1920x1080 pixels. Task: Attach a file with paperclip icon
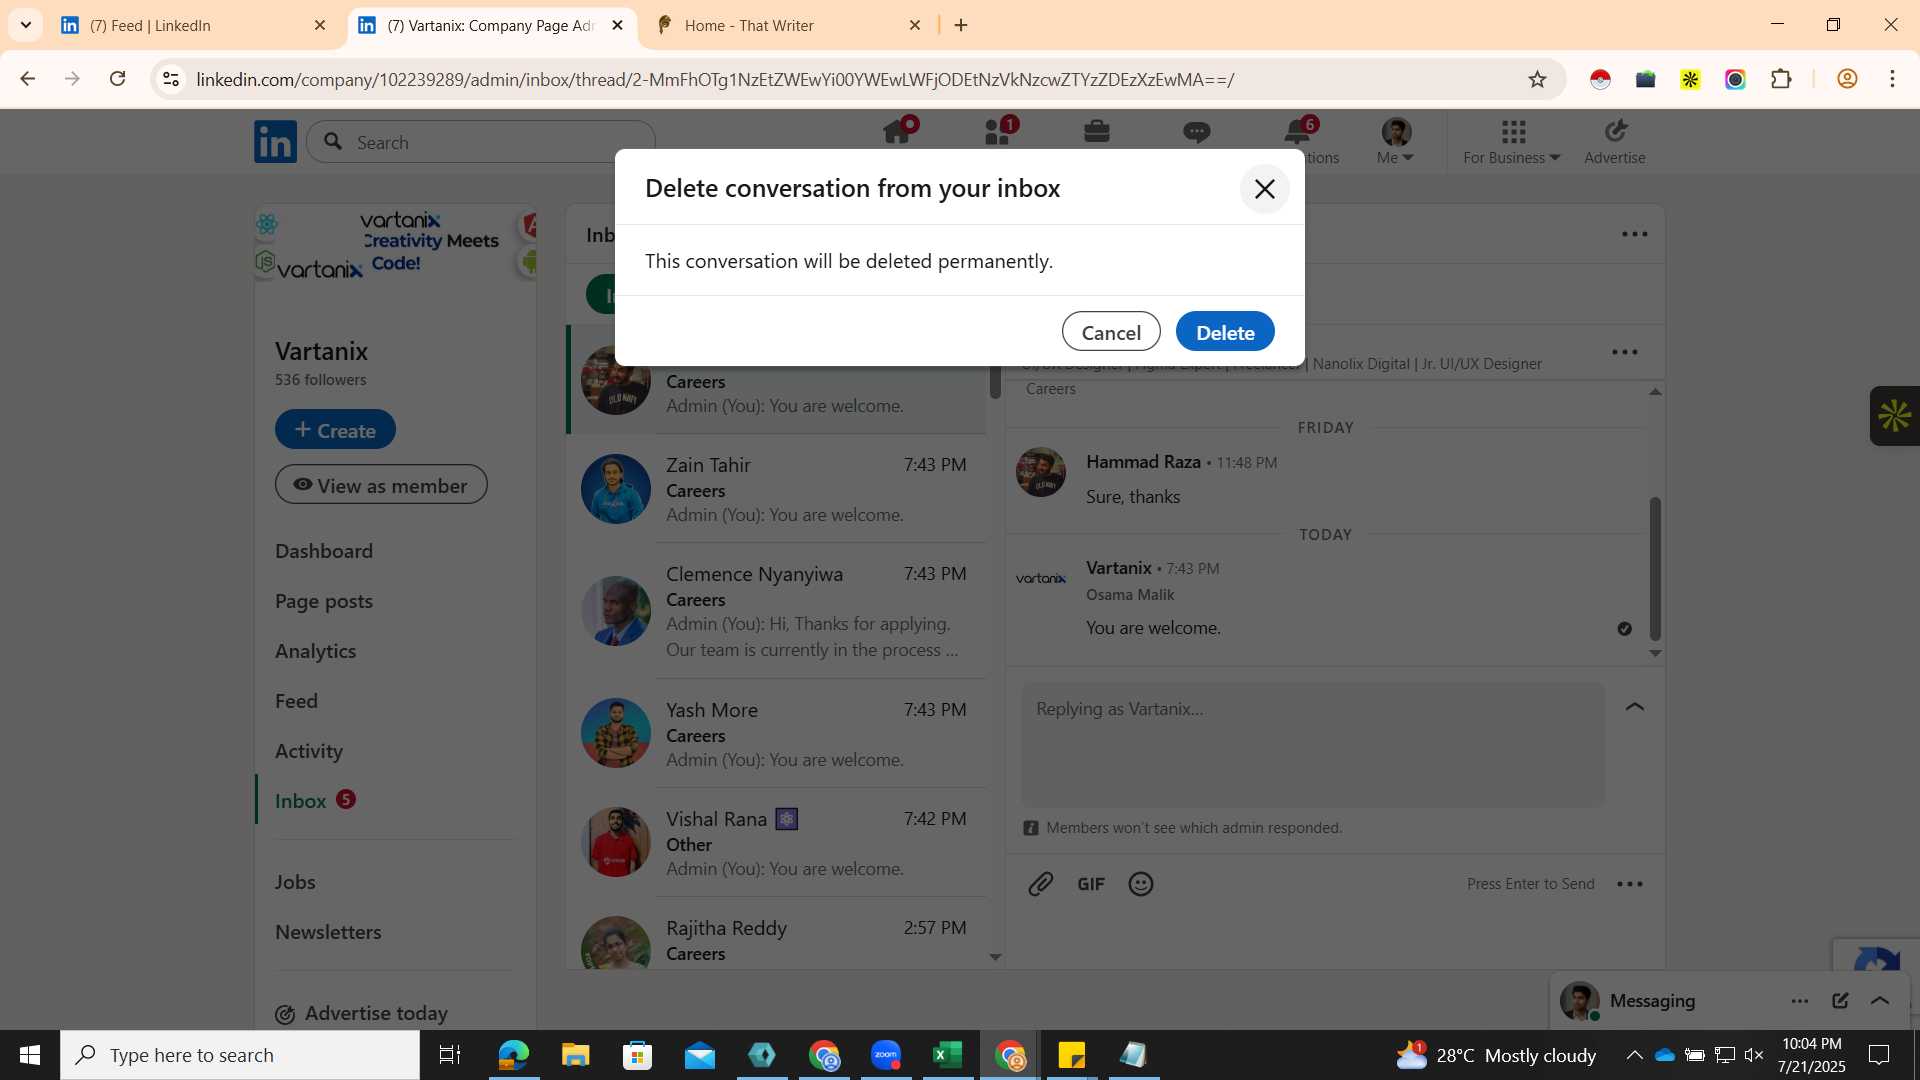coord(1041,884)
